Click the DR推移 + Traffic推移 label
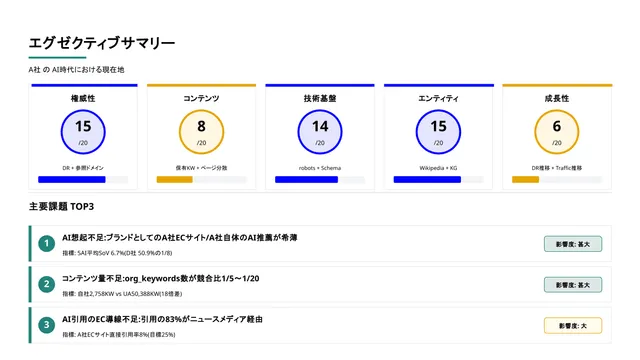 point(557,168)
